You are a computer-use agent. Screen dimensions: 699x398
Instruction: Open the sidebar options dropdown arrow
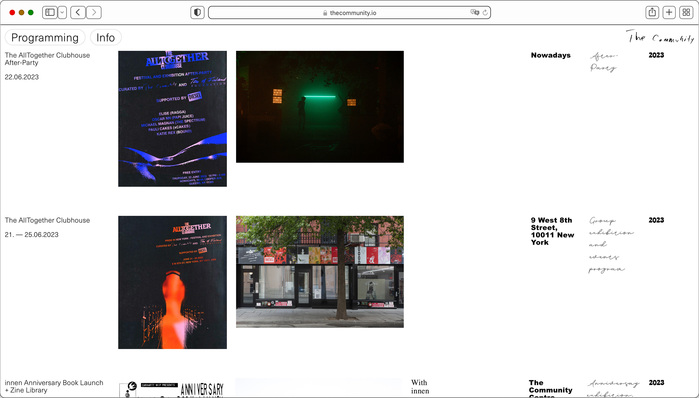[62, 12]
